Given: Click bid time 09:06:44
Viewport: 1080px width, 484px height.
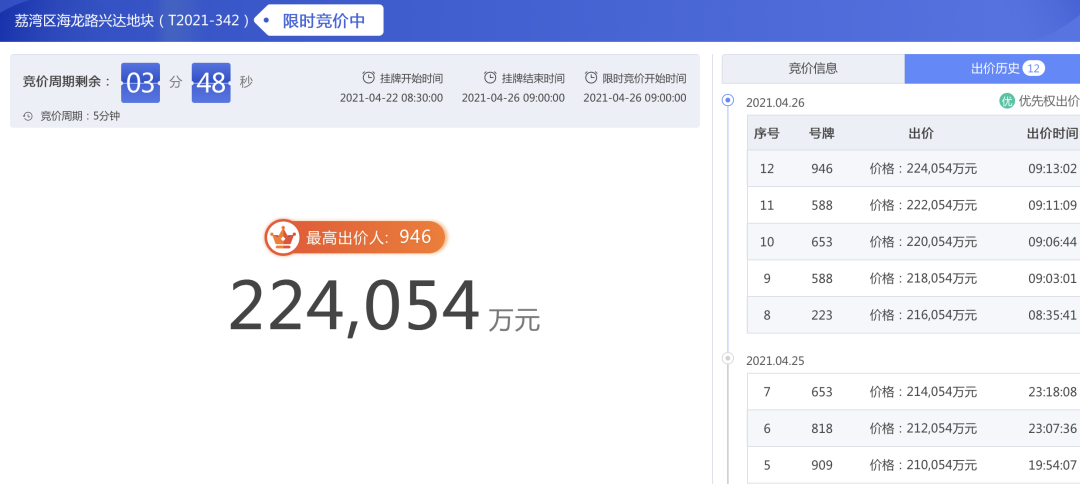Looking at the screenshot, I should 1052,242.
